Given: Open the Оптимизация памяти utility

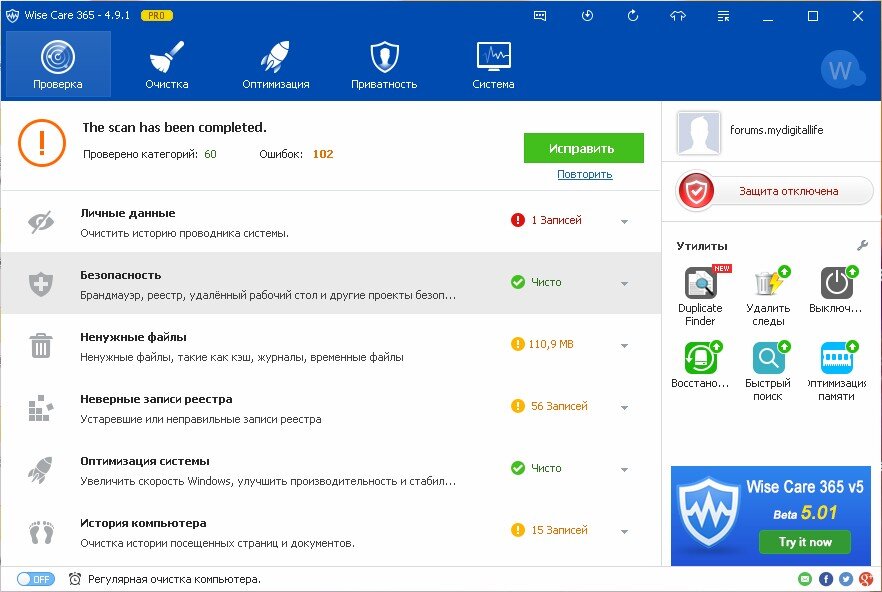Looking at the screenshot, I should click(836, 371).
